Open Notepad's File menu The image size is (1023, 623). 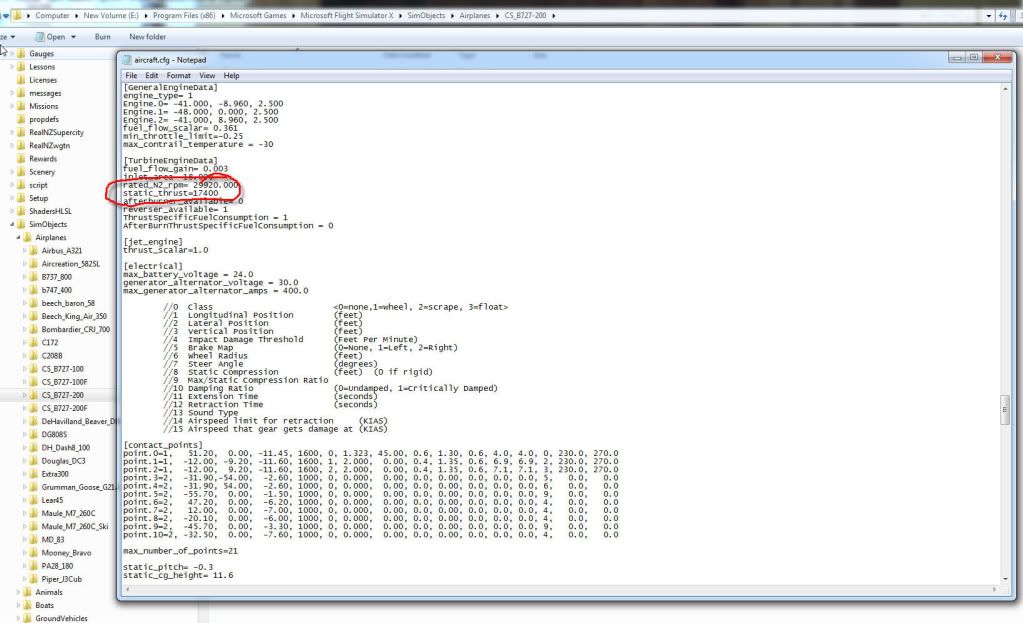(131, 76)
